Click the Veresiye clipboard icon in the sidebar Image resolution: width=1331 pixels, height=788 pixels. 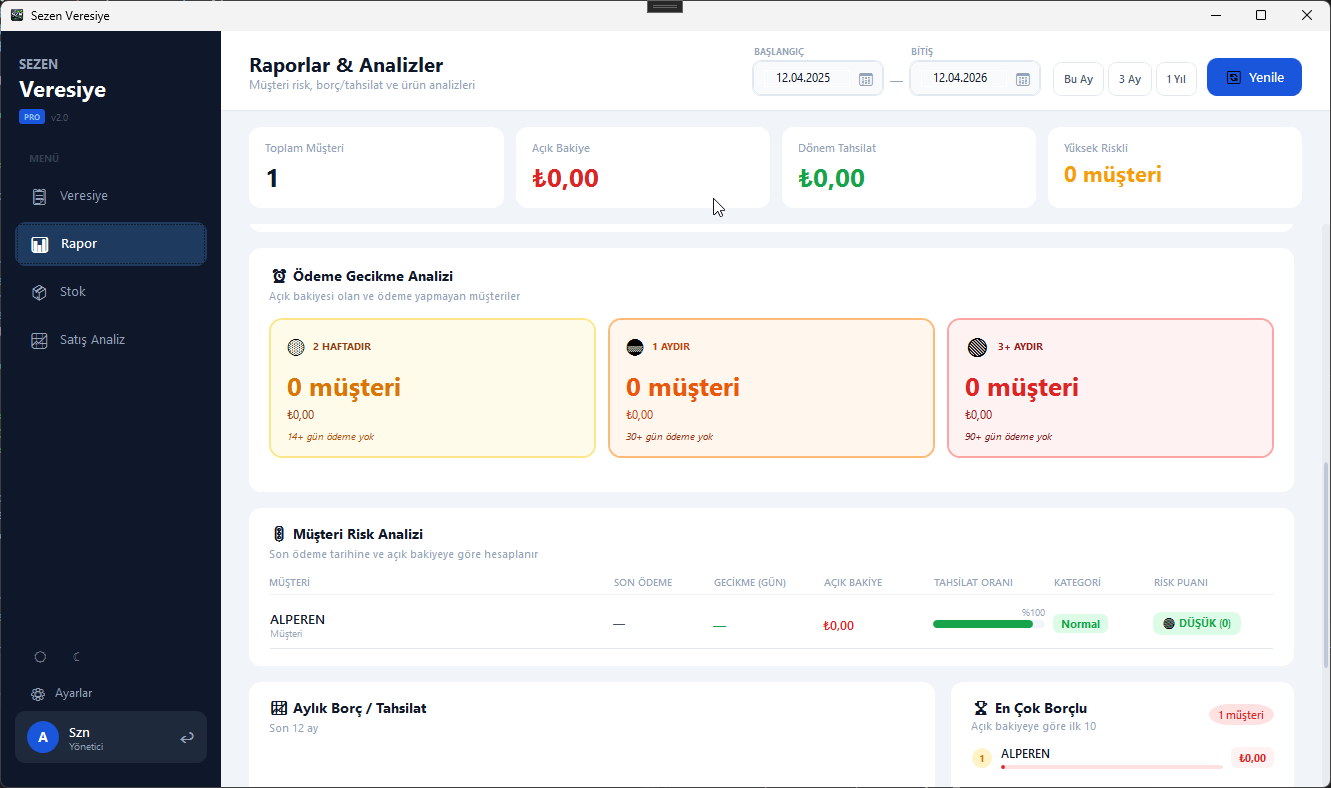point(39,196)
